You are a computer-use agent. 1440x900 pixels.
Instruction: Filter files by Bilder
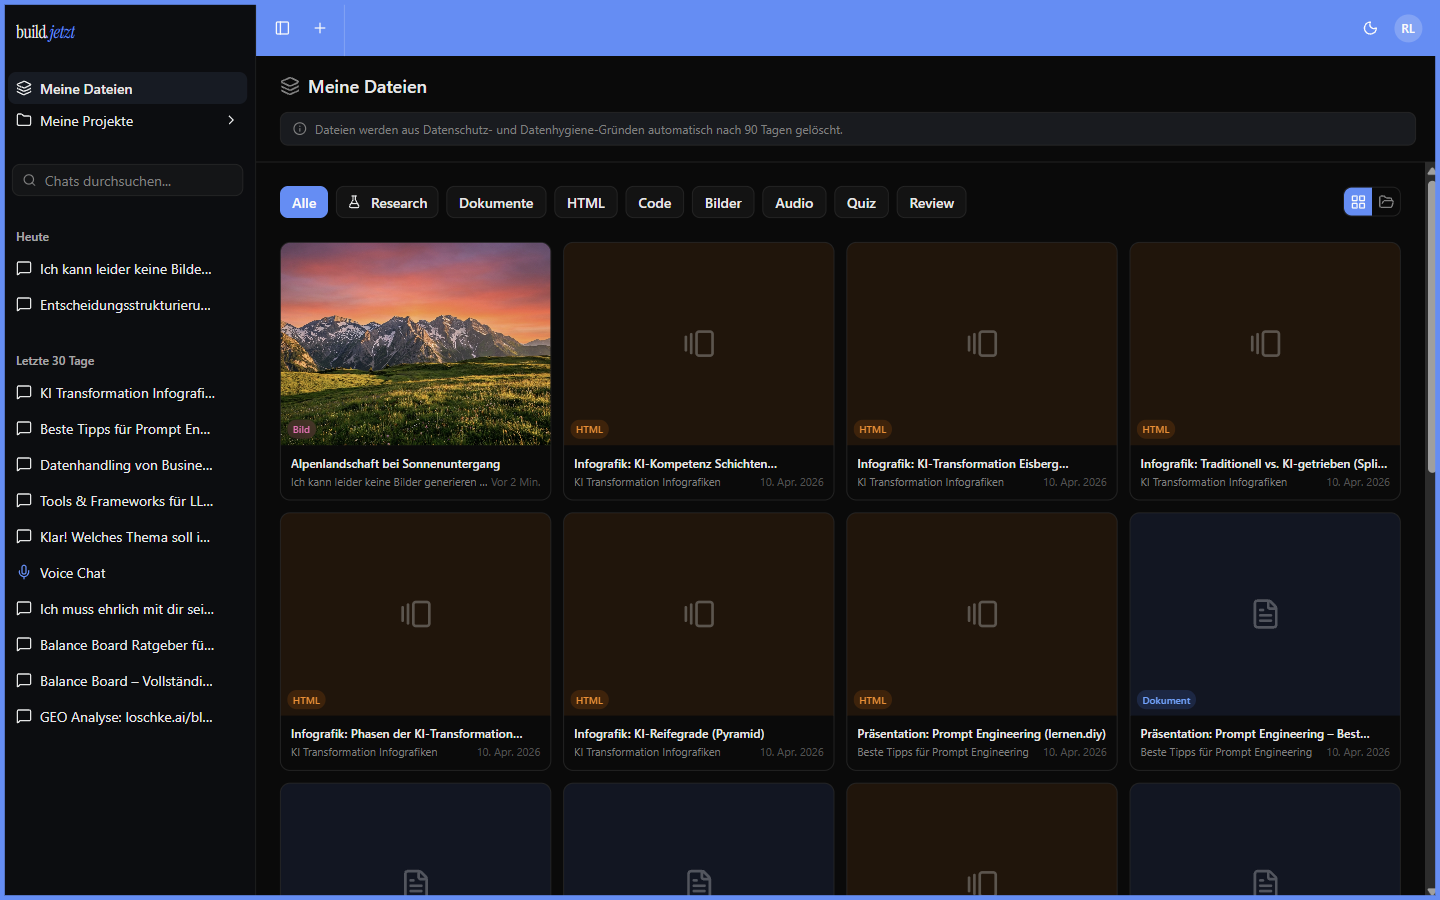click(x=723, y=202)
